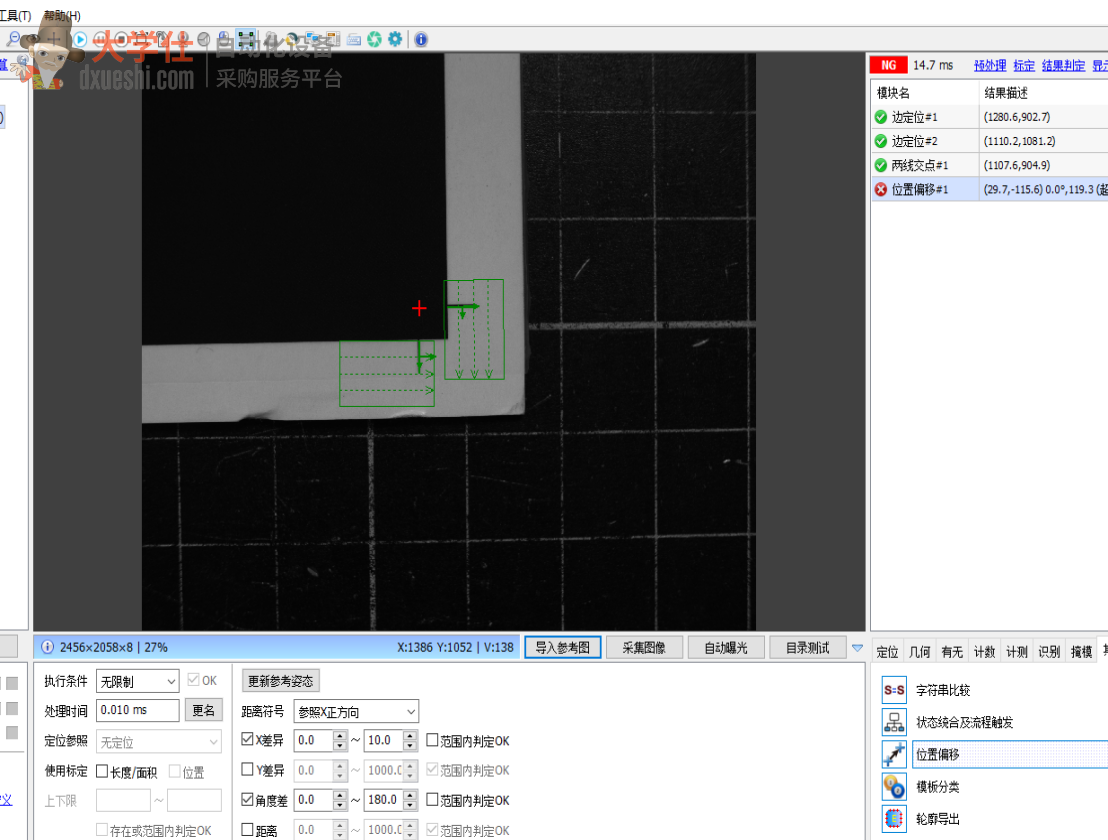Click the blue info icon in toolbar
The height and width of the screenshot is (840, 1108).
(x=421, y=40)
